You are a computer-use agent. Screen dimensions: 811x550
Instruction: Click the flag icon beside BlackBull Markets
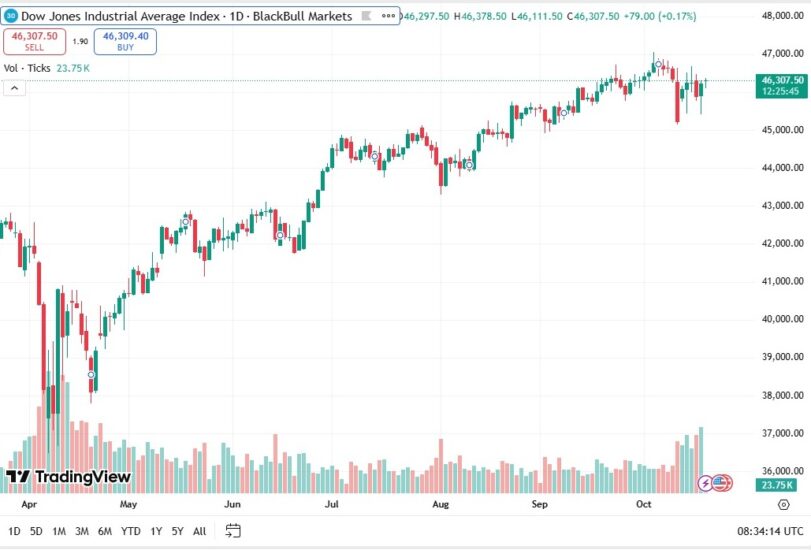coord(367,16)
